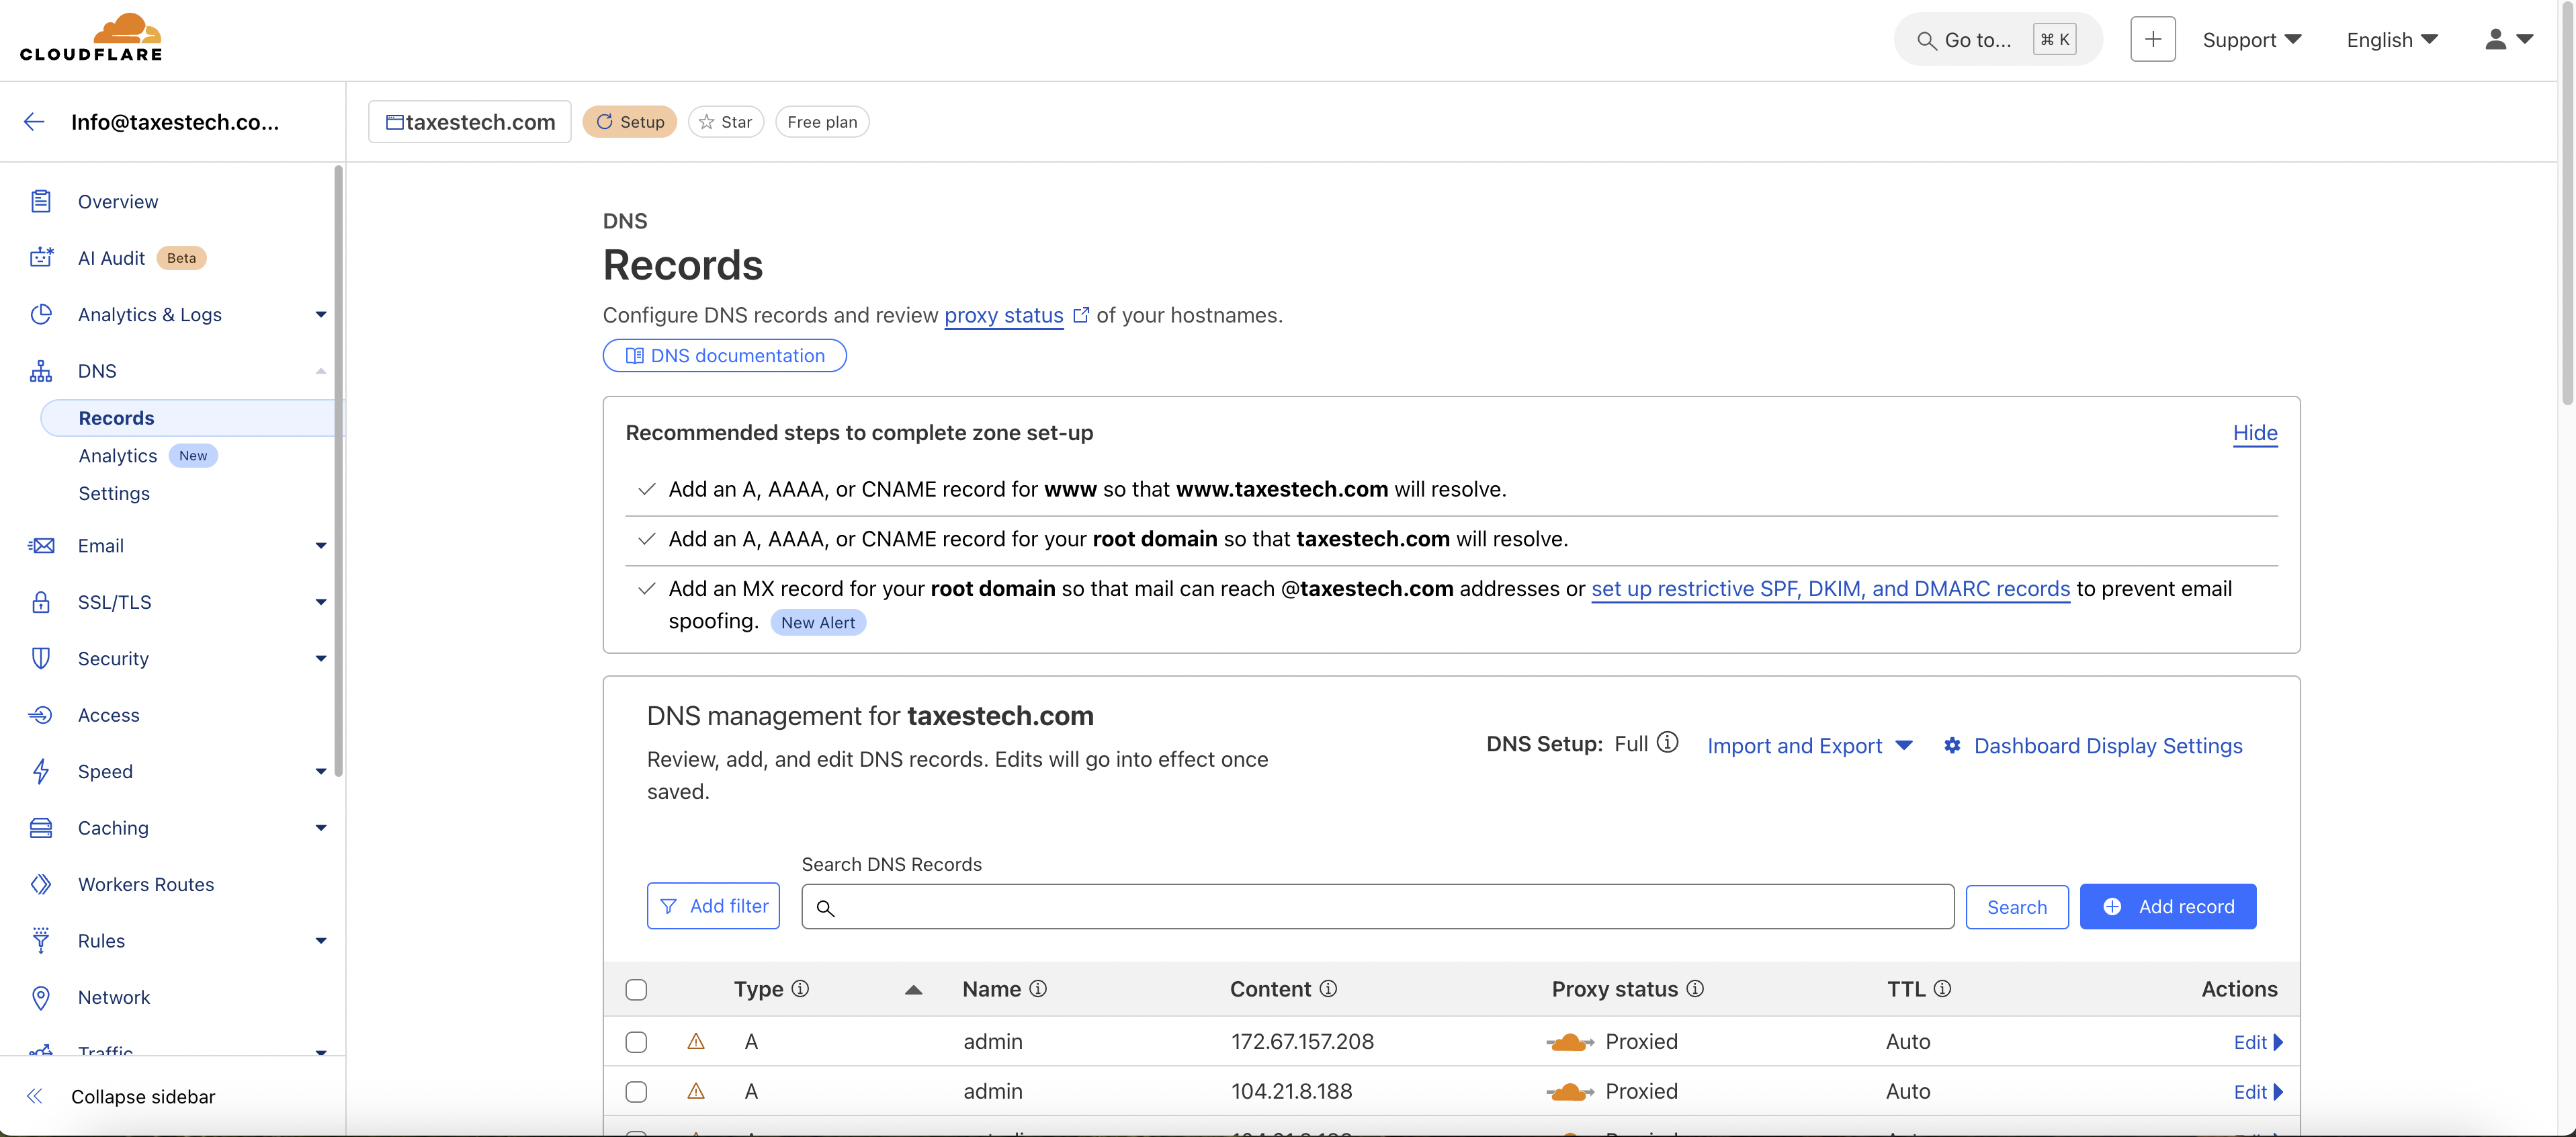2576x1137 pixels.
Task: Open Import and Export dropdown
Action: pos(1810,746)
